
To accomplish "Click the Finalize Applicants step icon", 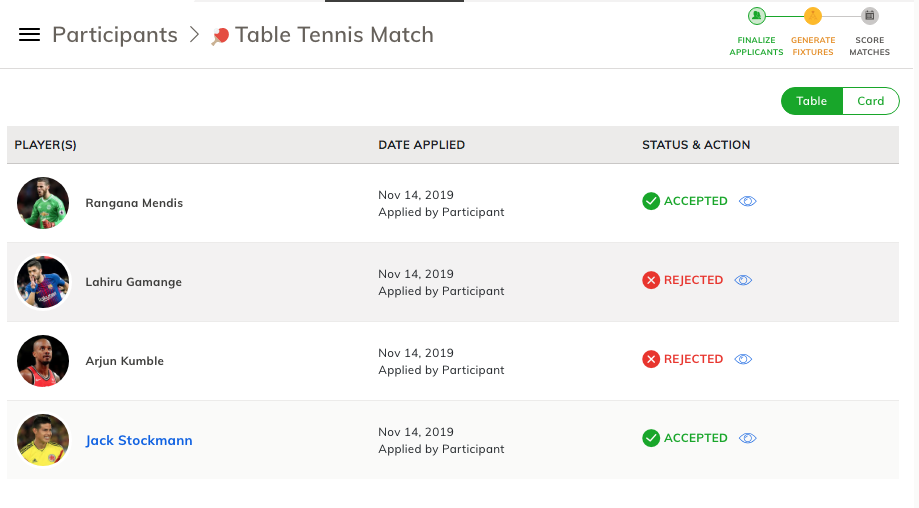I will coord(757,16).
